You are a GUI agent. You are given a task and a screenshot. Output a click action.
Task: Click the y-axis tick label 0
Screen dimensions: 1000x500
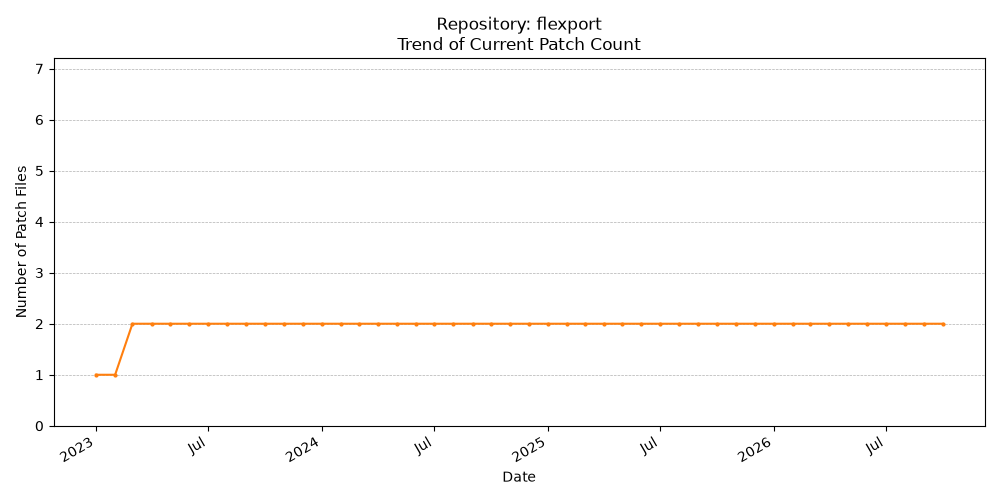(39, 426)
